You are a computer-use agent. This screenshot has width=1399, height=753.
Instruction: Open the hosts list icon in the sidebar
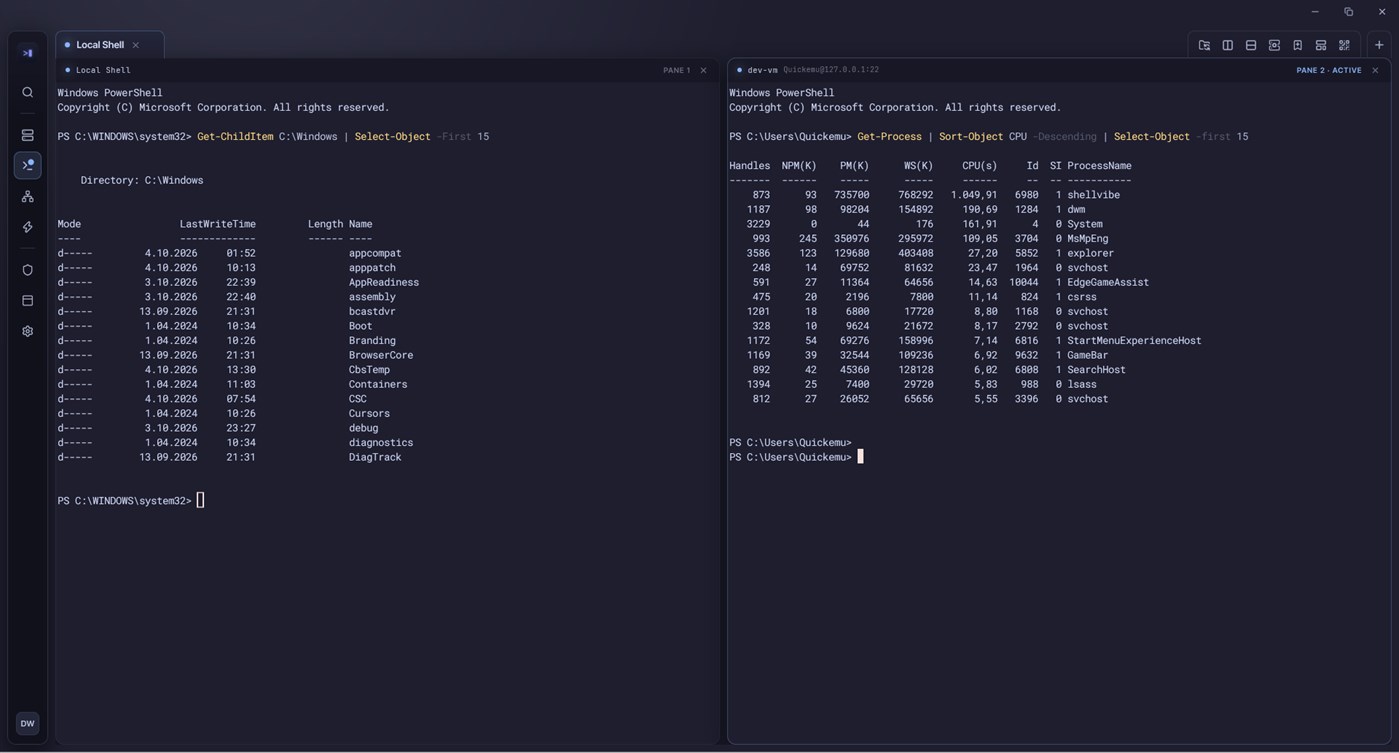[x=28, y=135]
